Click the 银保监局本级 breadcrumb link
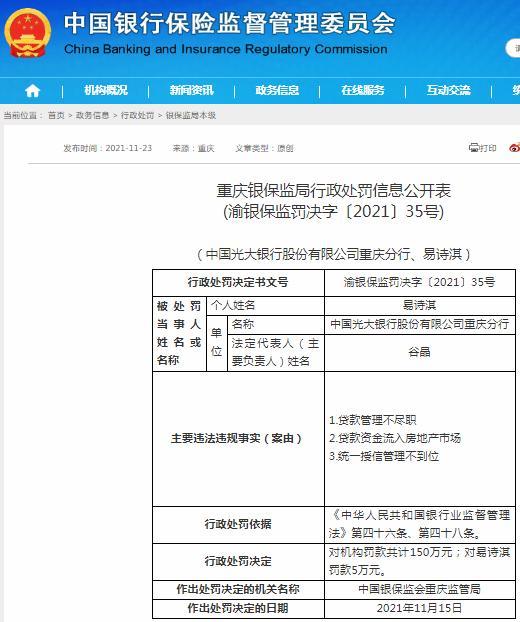Screen dimensions: 520x622 (191, 115)
